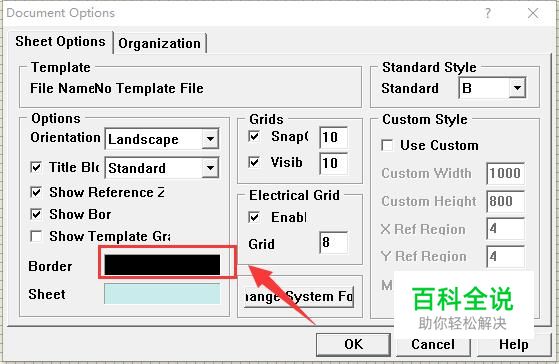Switch to the Sheet Options tab
The width and height of the screenshot is (559, 364).
[60, 42]
